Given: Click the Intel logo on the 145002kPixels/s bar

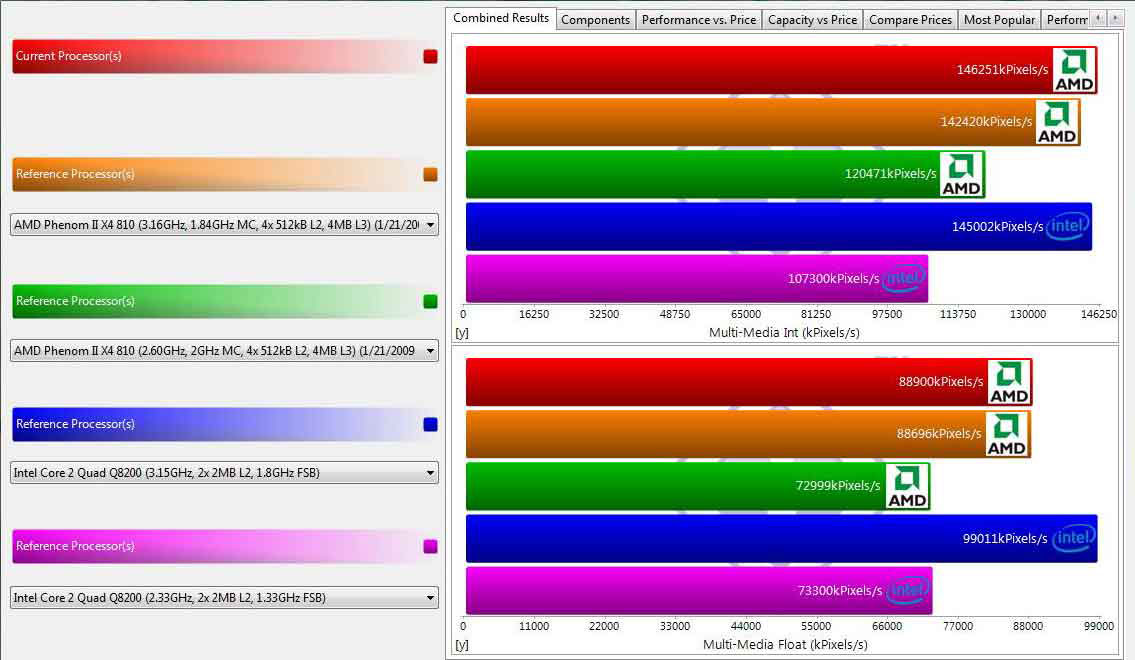Looking at the screenshot, I should (1068, 227).
